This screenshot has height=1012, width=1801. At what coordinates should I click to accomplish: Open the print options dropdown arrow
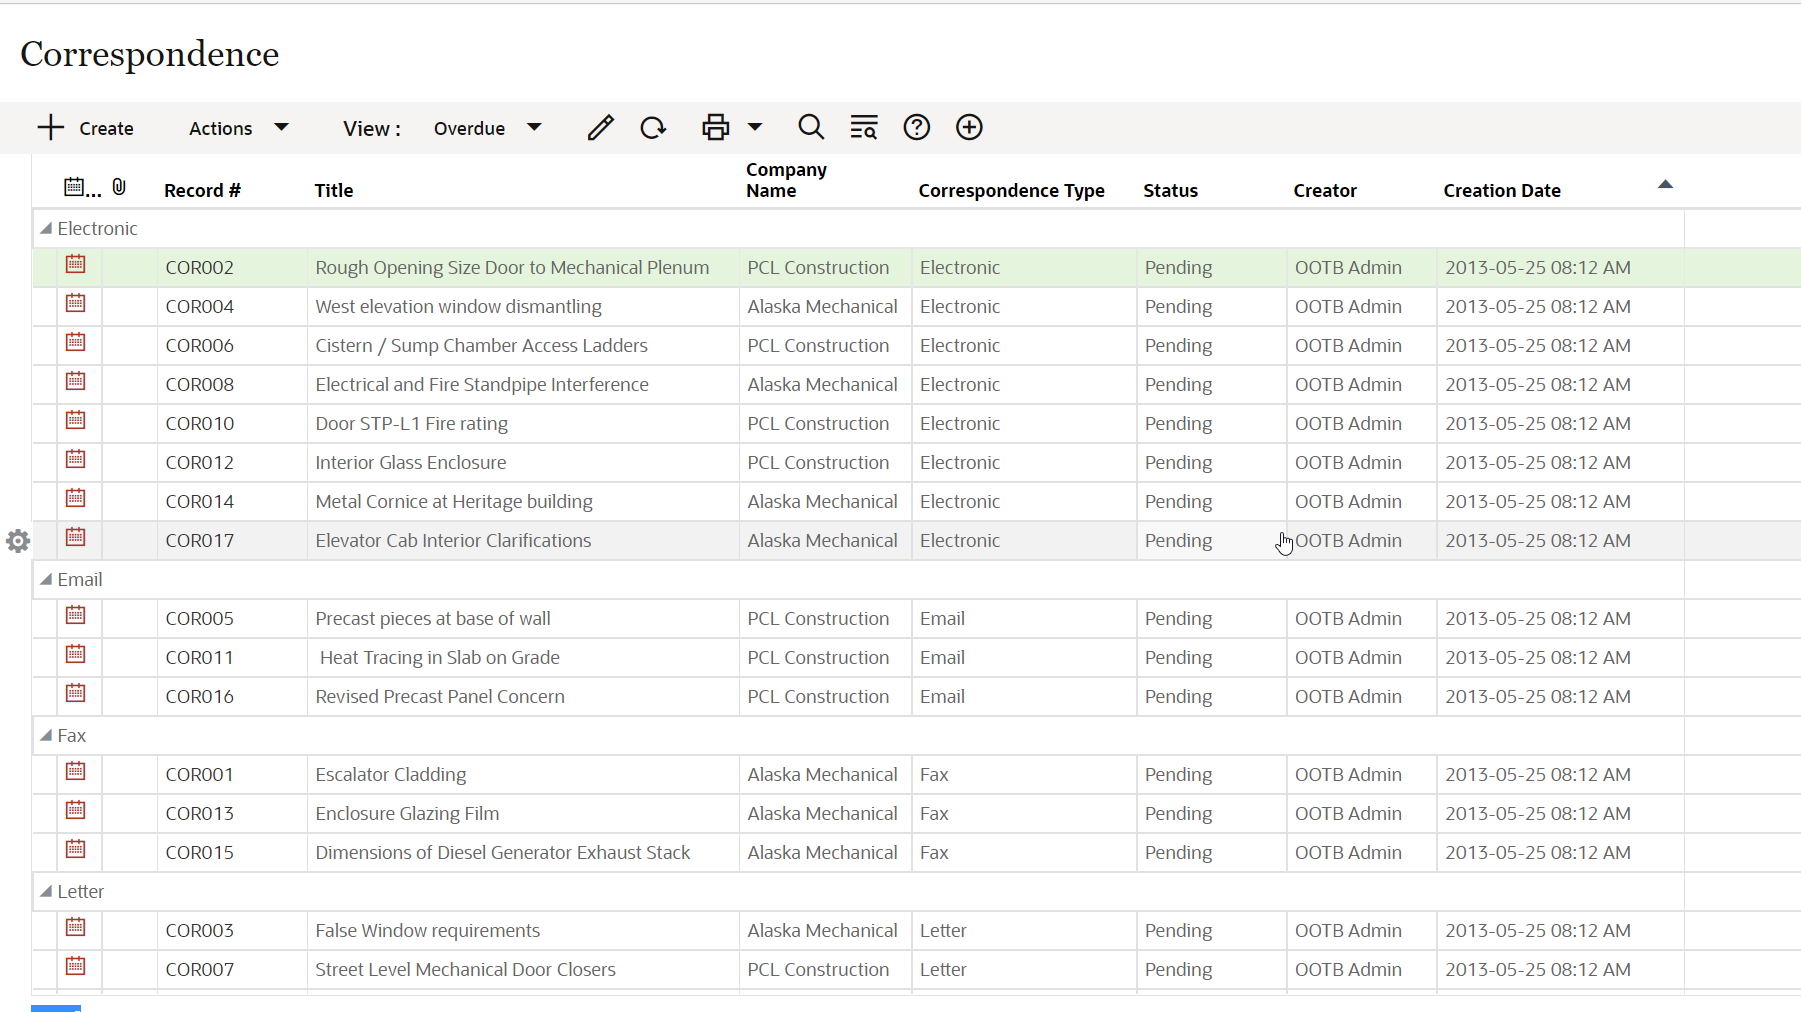755,128
